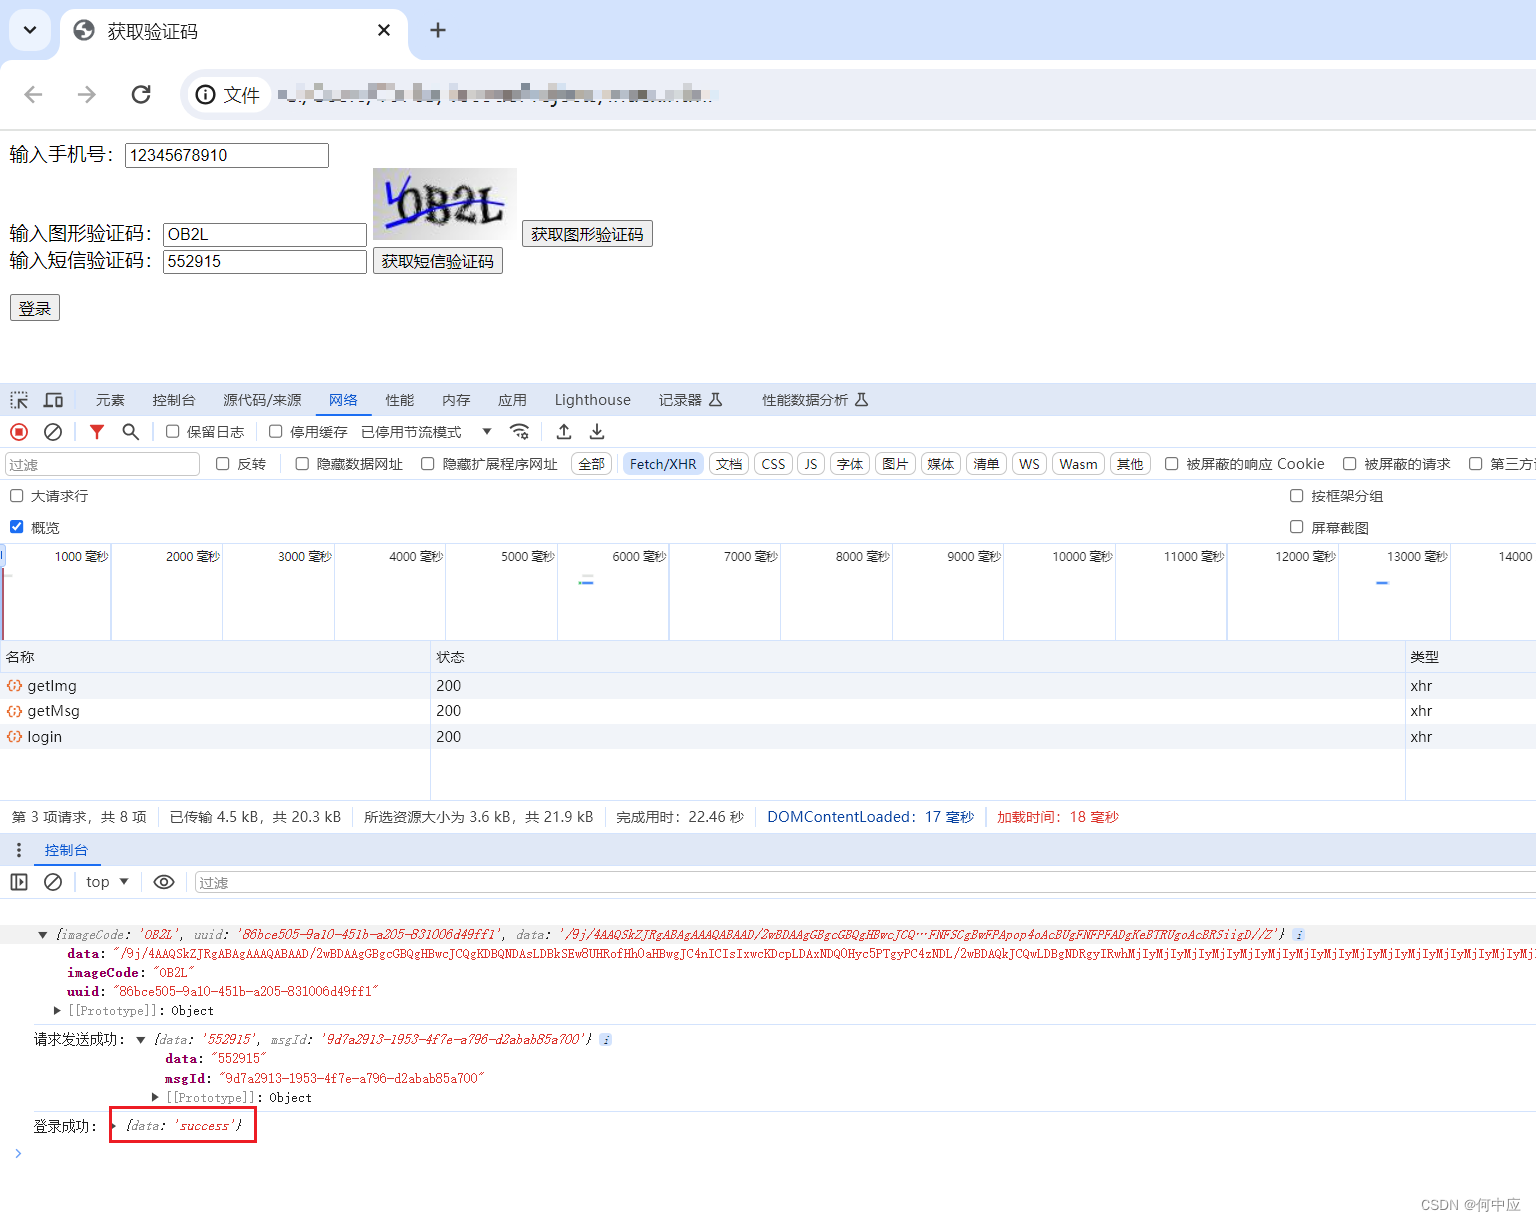The height and width of the screenshot is (1221, 1536).
Task: Close the 获取验证码 browser tab
Action: point(384,31)
